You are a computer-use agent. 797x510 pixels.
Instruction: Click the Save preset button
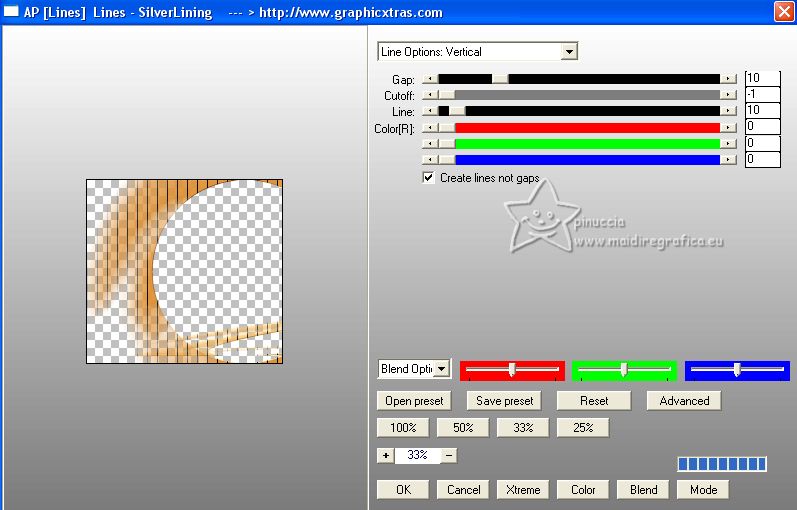click(x=504, y=401)
